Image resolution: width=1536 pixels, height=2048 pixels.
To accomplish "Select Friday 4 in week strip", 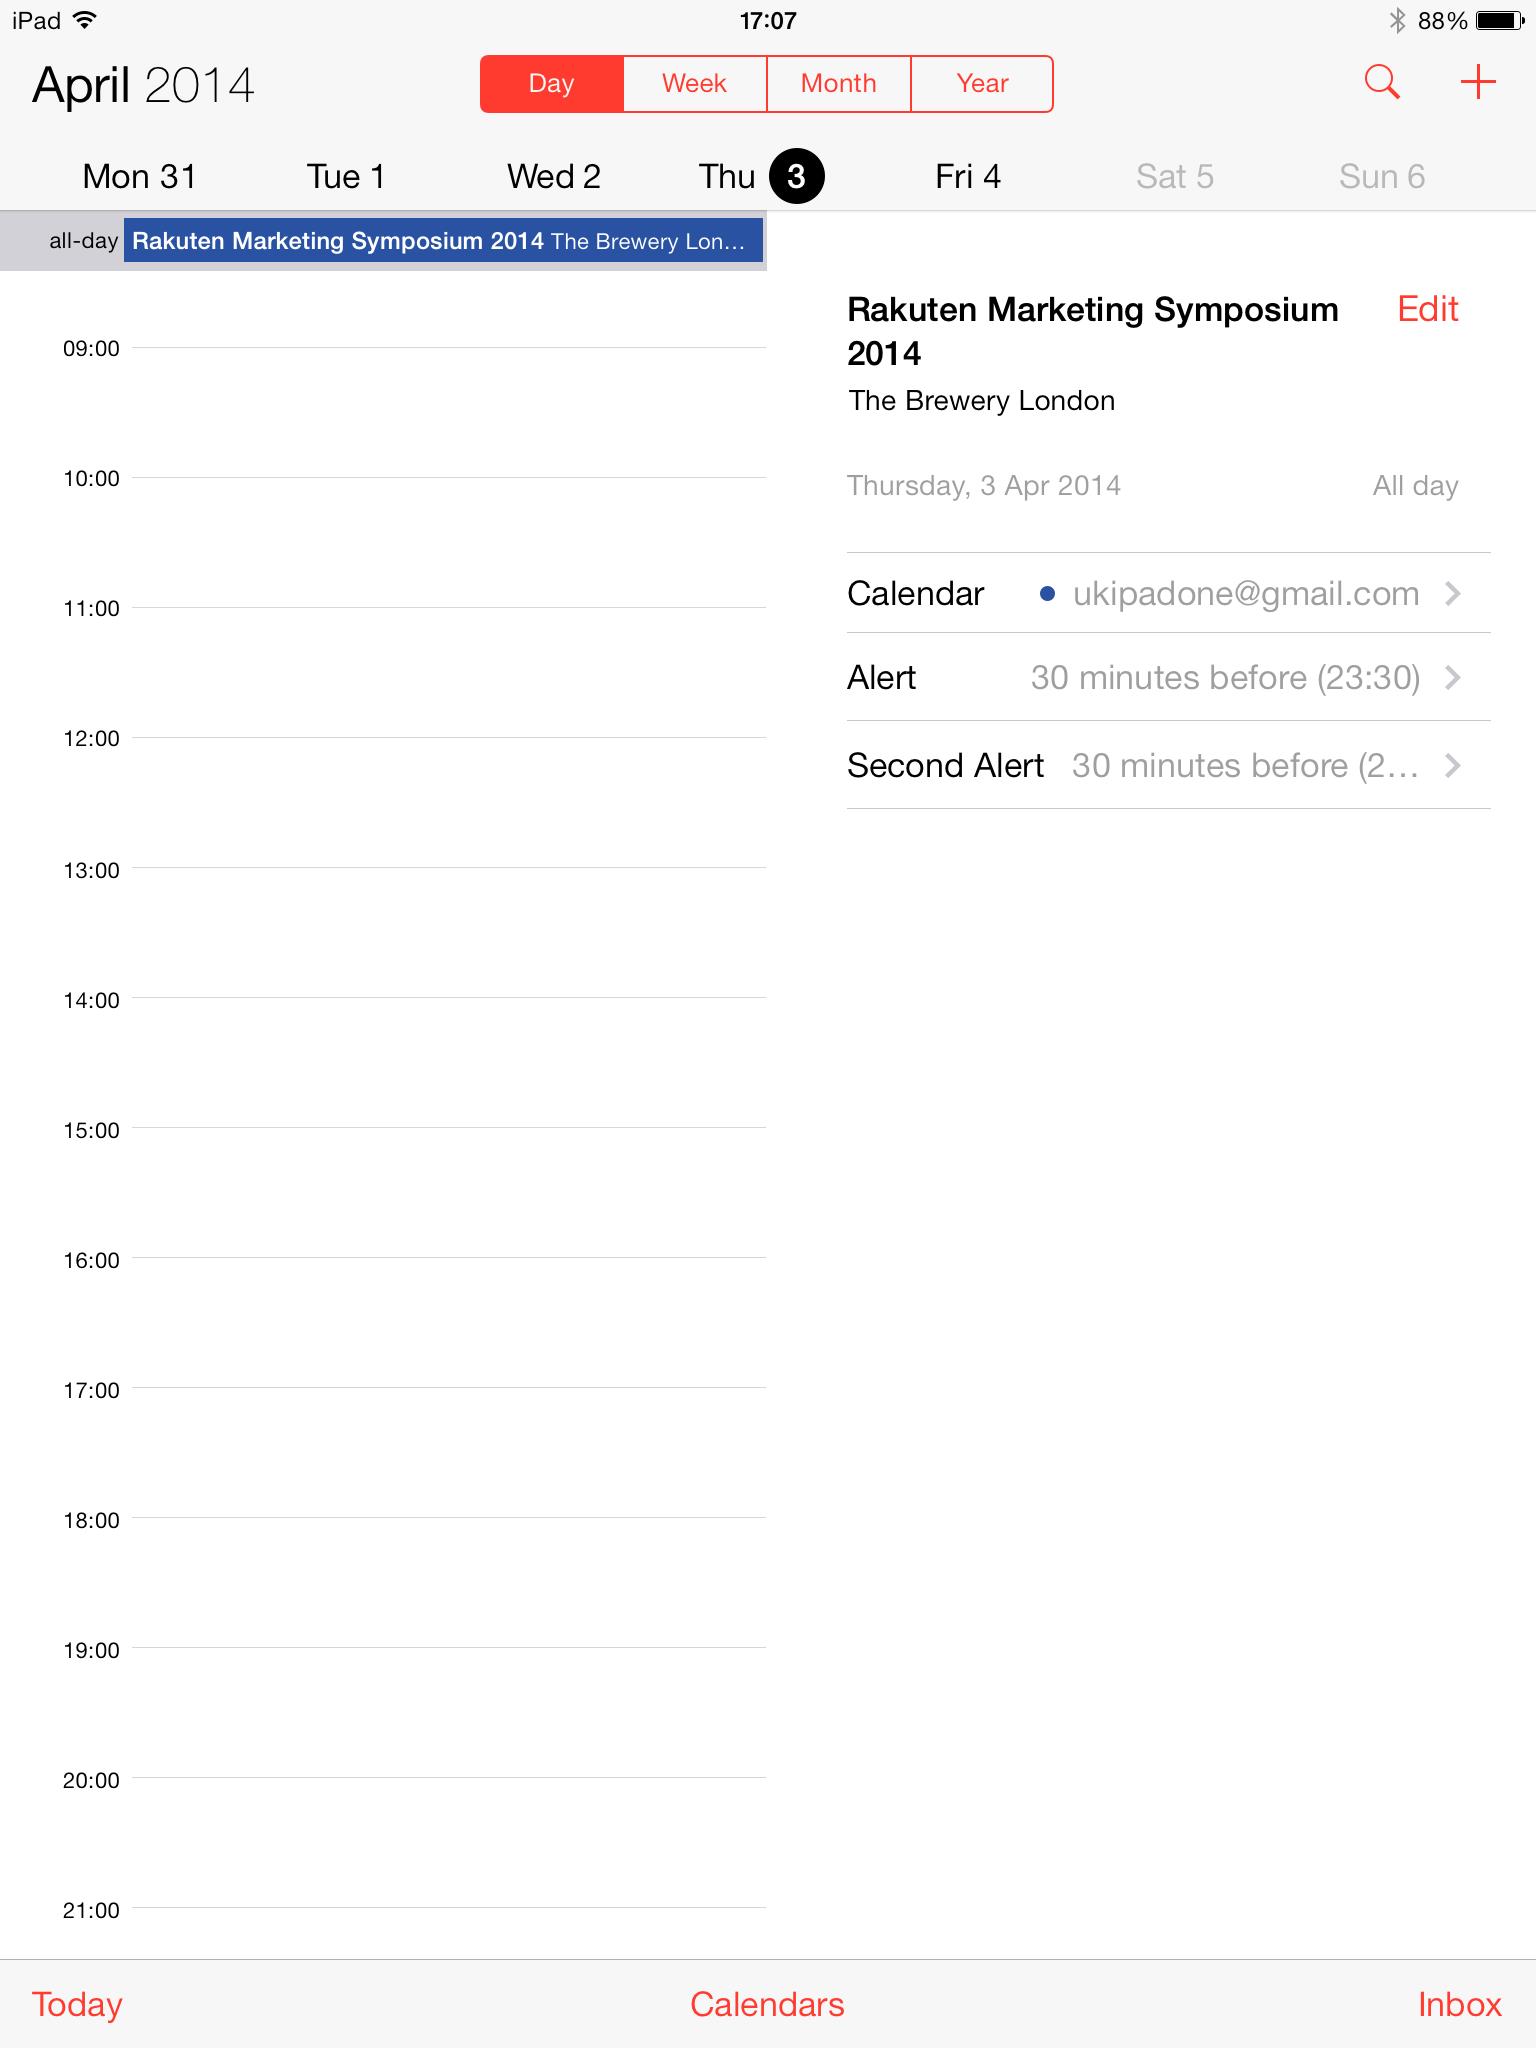I will point(967,177).
